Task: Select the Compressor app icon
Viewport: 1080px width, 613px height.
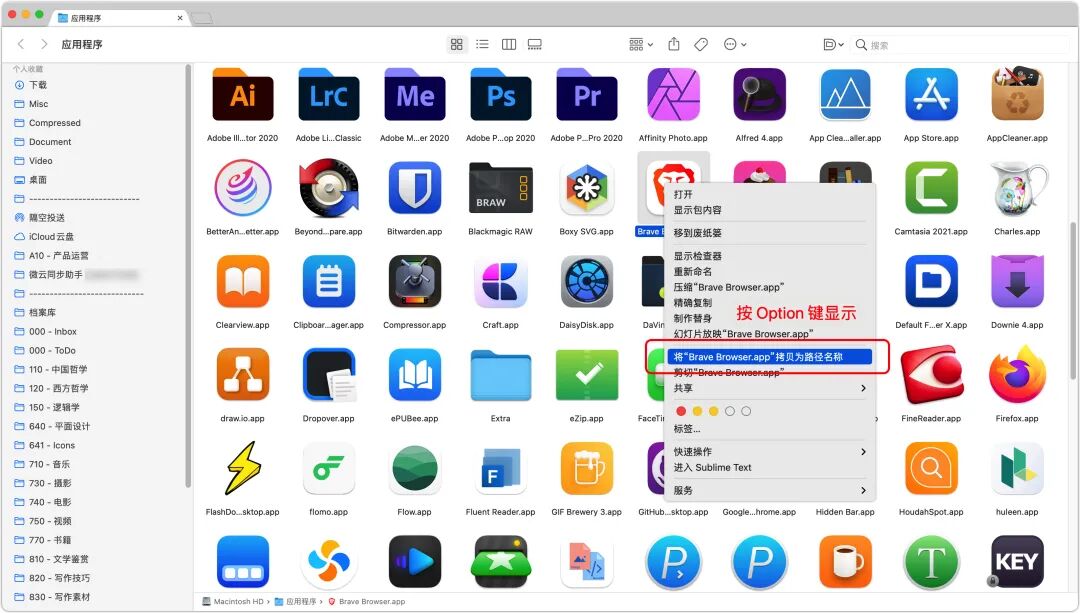Action: pos(415,282)
